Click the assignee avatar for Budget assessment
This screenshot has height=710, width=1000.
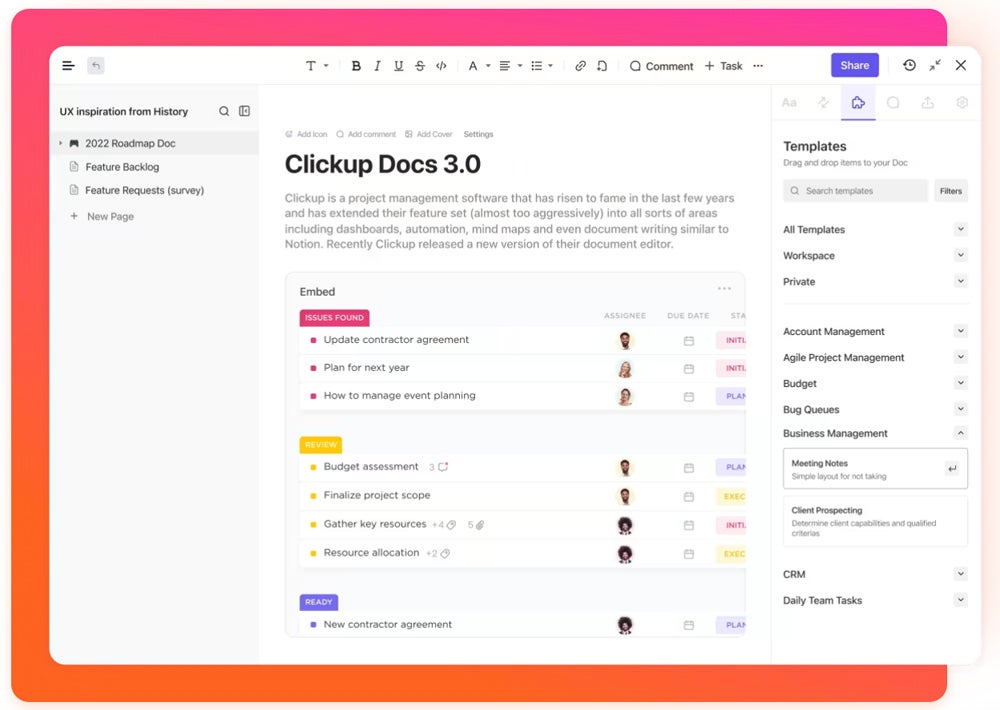click(625, 467)
